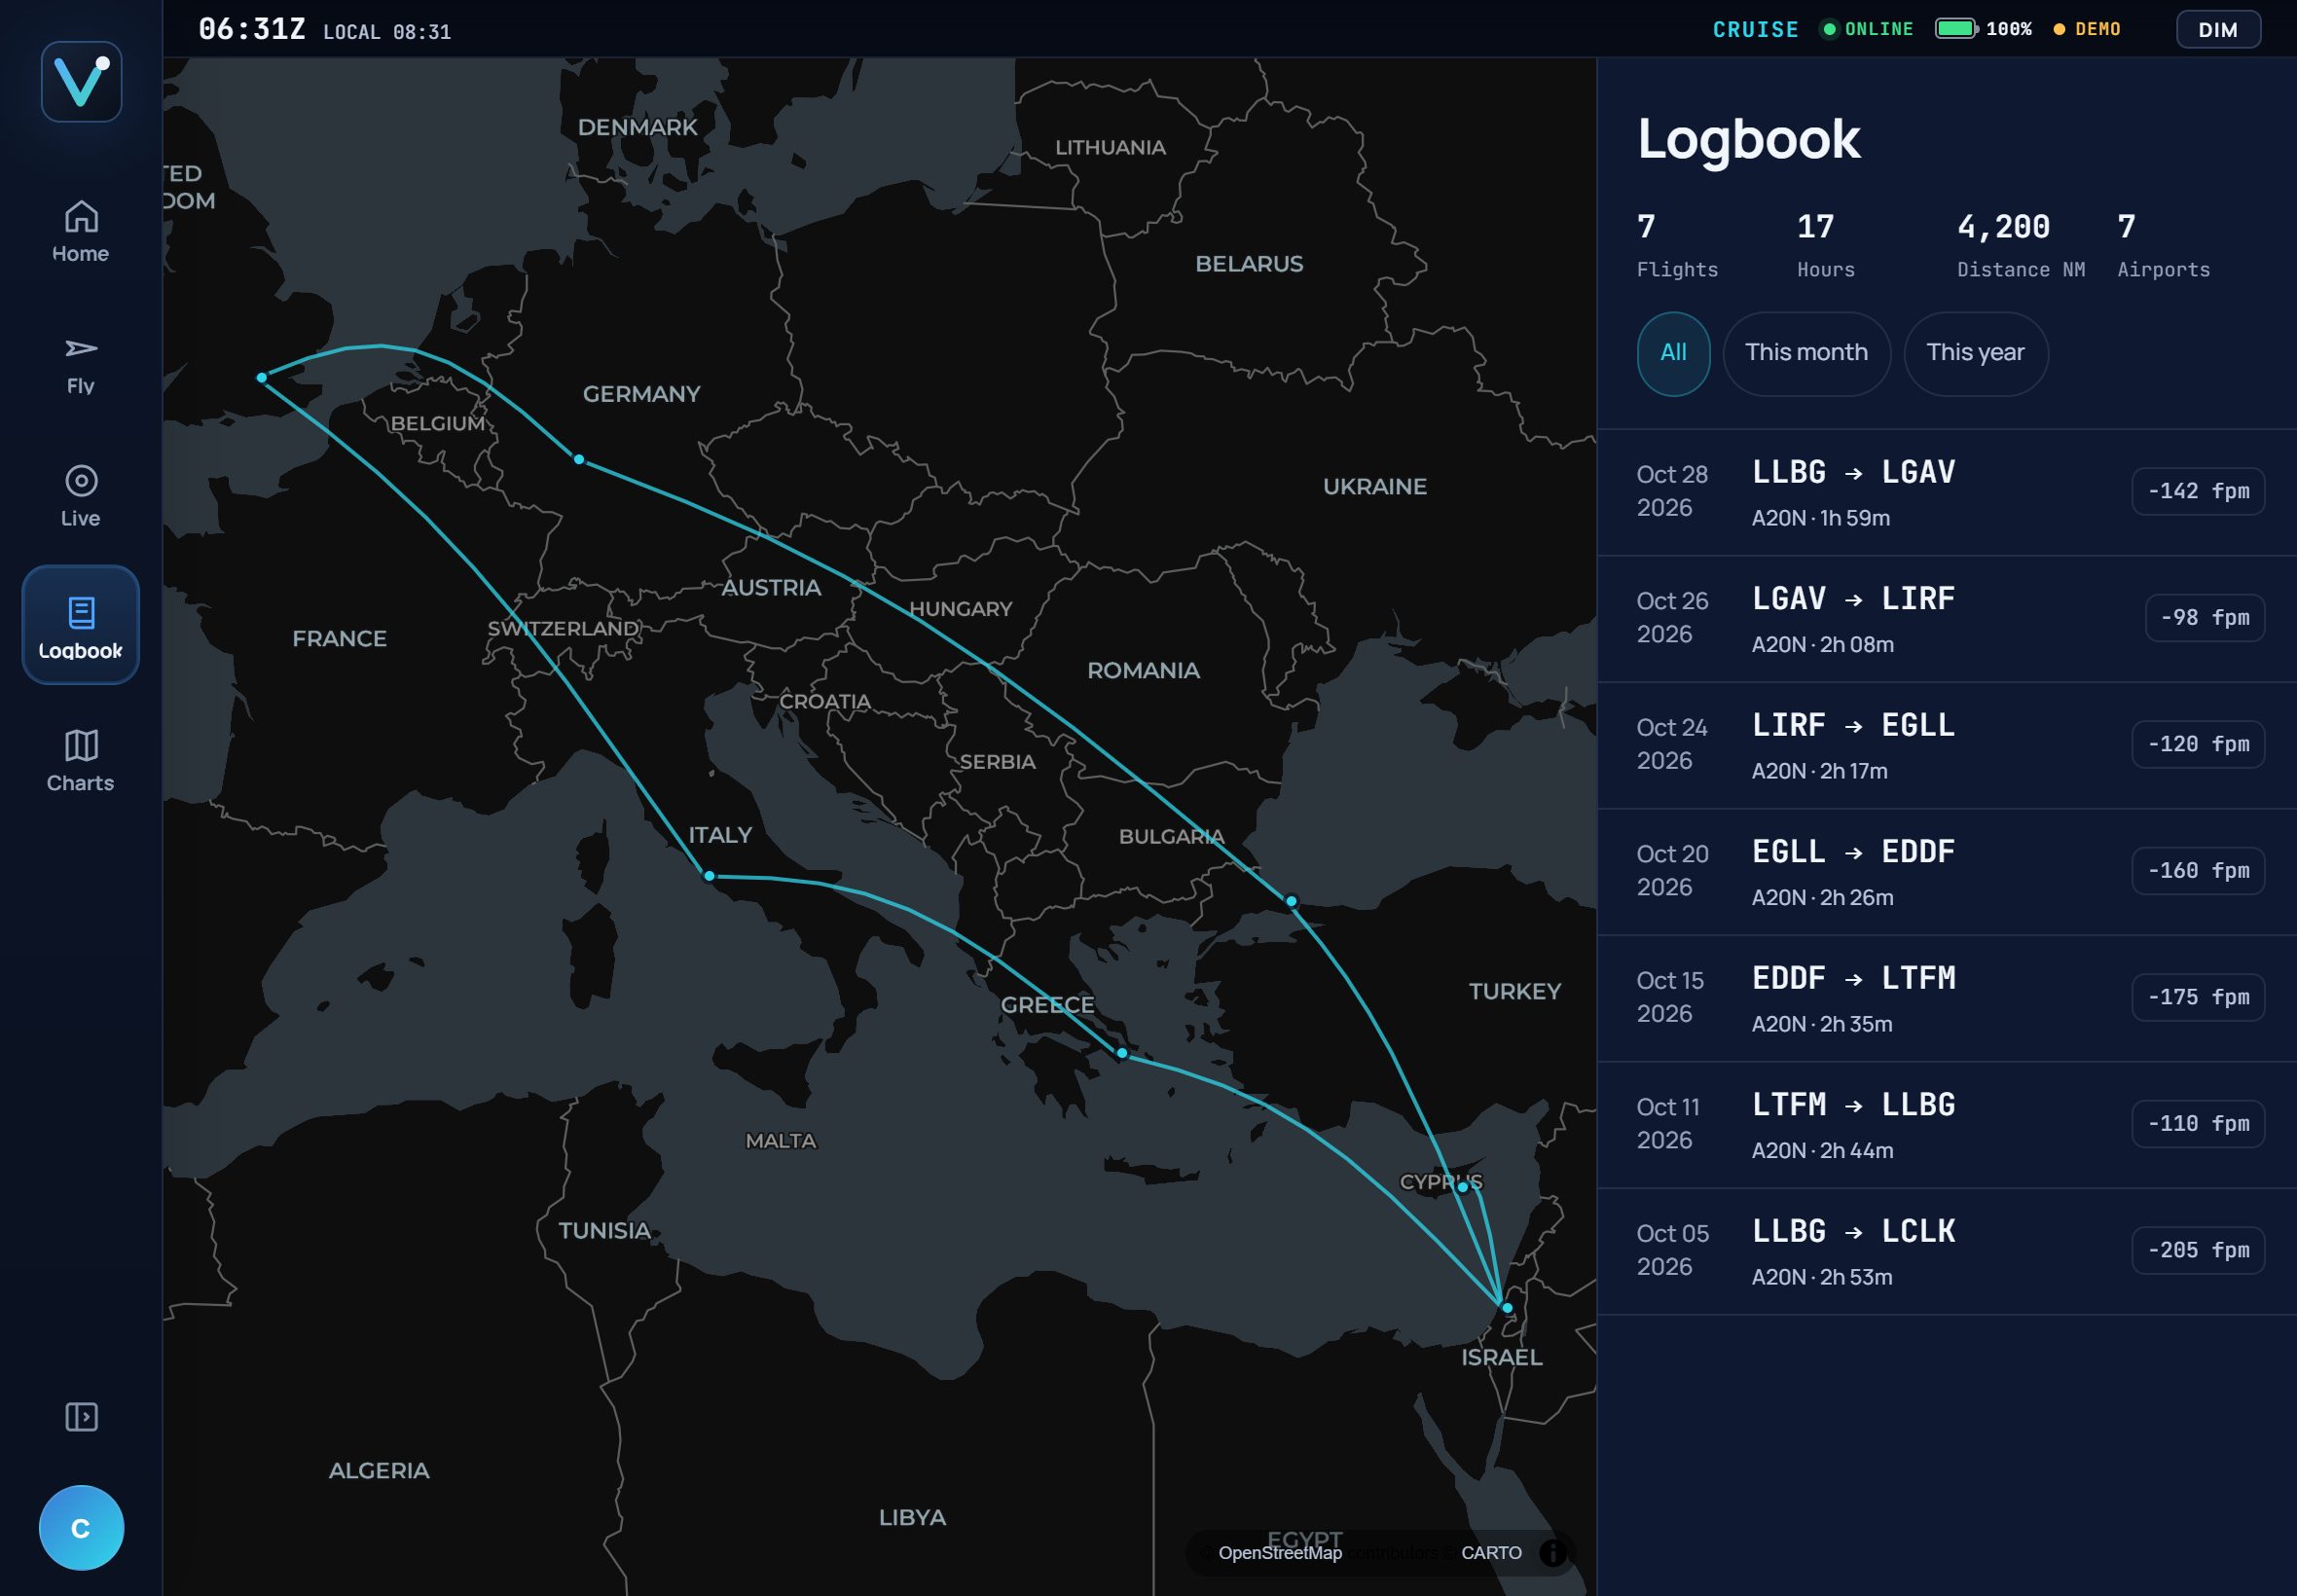Toggle DIM display mode
Viewport: 2297px width, 1596px height.
[2218, 29]
